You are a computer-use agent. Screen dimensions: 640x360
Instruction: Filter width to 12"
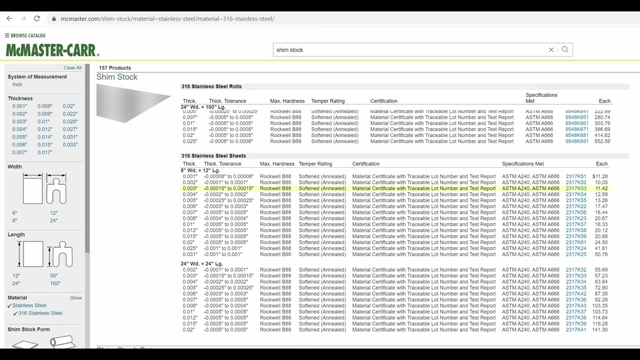[x=54, y=213]
